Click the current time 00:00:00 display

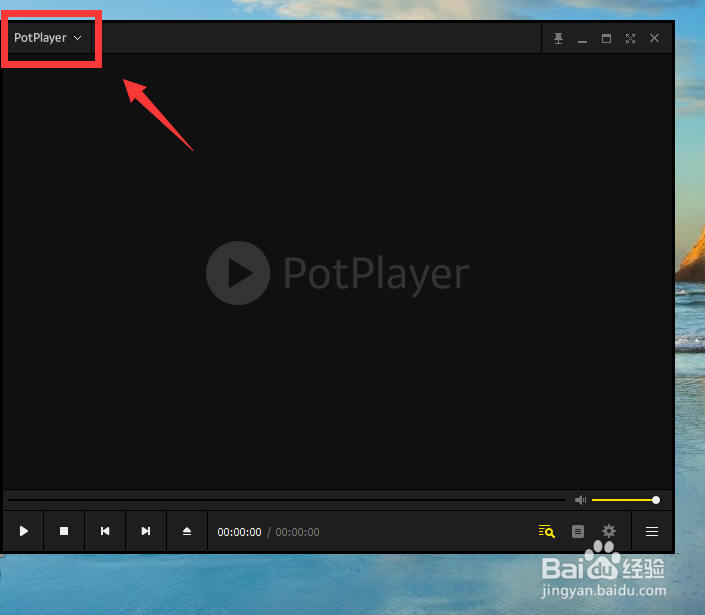[x=239, y=532]
